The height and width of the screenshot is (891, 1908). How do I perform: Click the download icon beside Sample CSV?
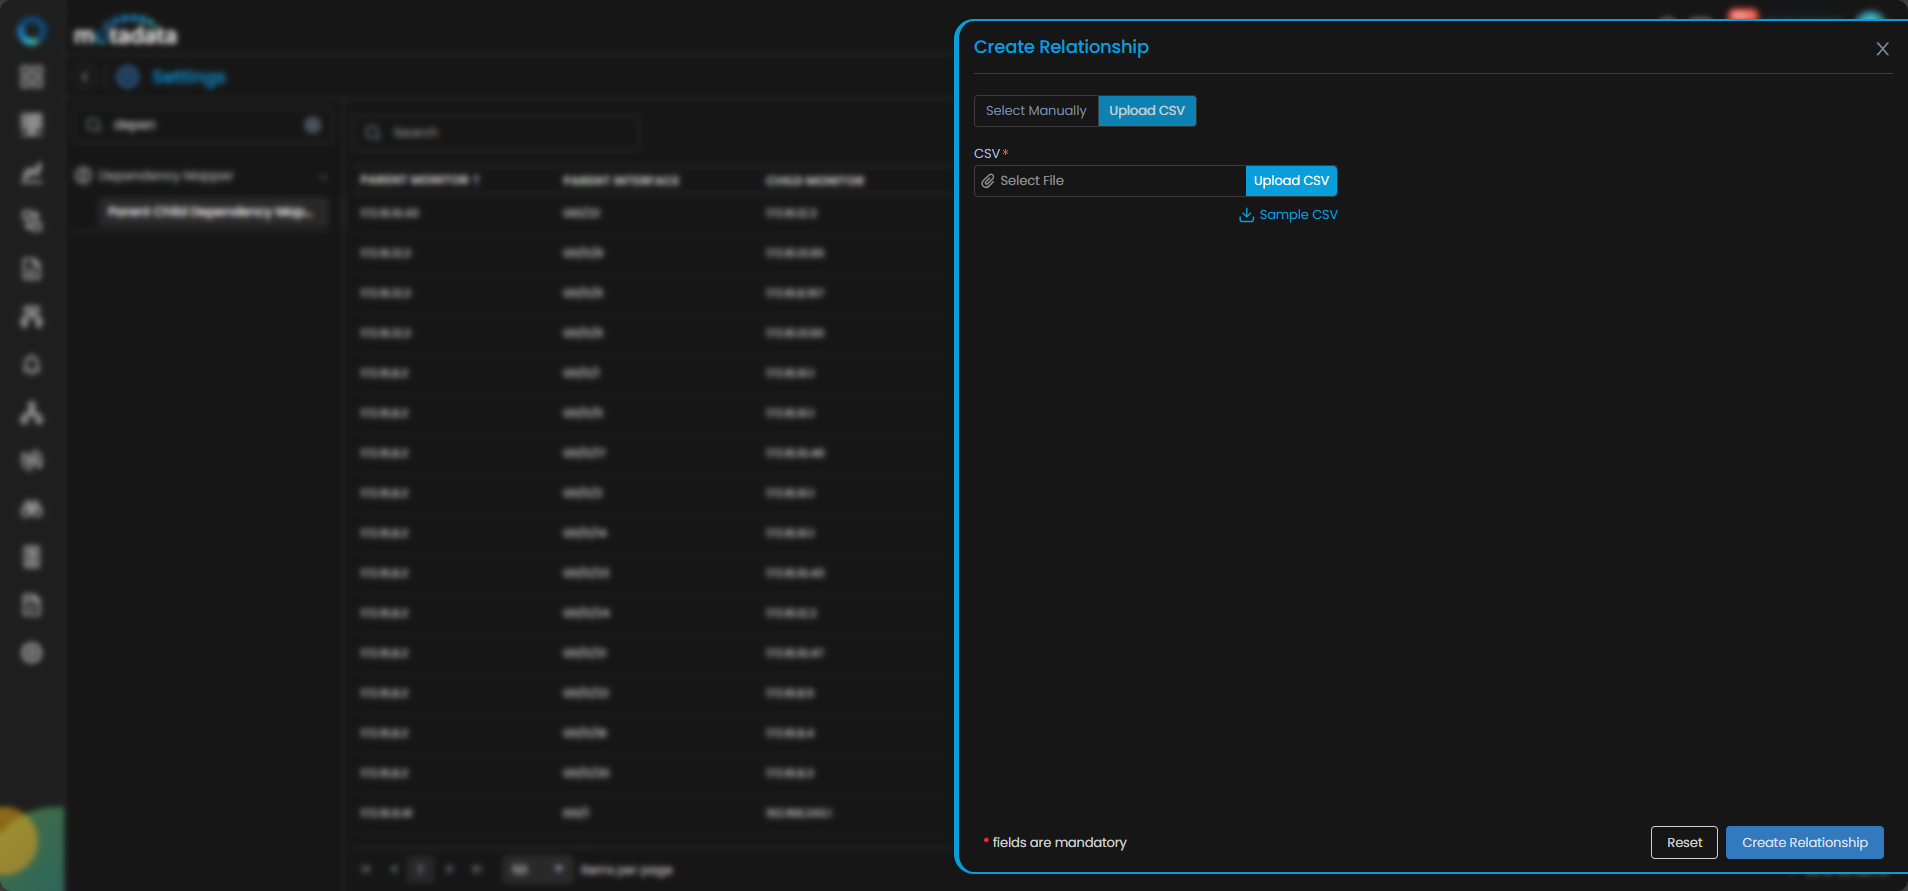tap(1246, 215)
